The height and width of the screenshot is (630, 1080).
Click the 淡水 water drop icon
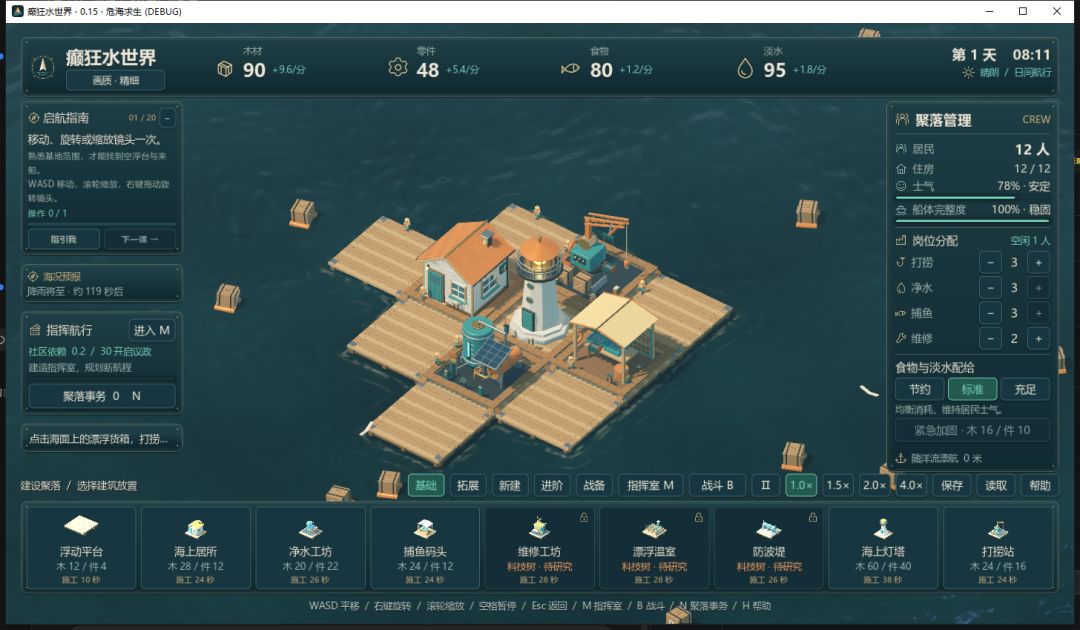[745, 68]
